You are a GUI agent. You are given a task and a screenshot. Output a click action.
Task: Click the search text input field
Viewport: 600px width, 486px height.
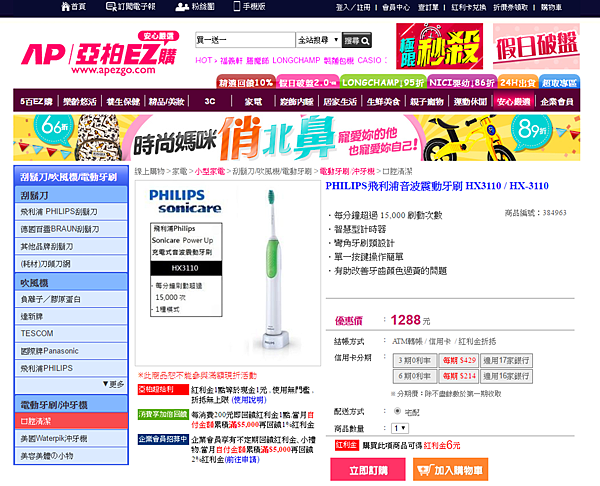coord(245,40)
